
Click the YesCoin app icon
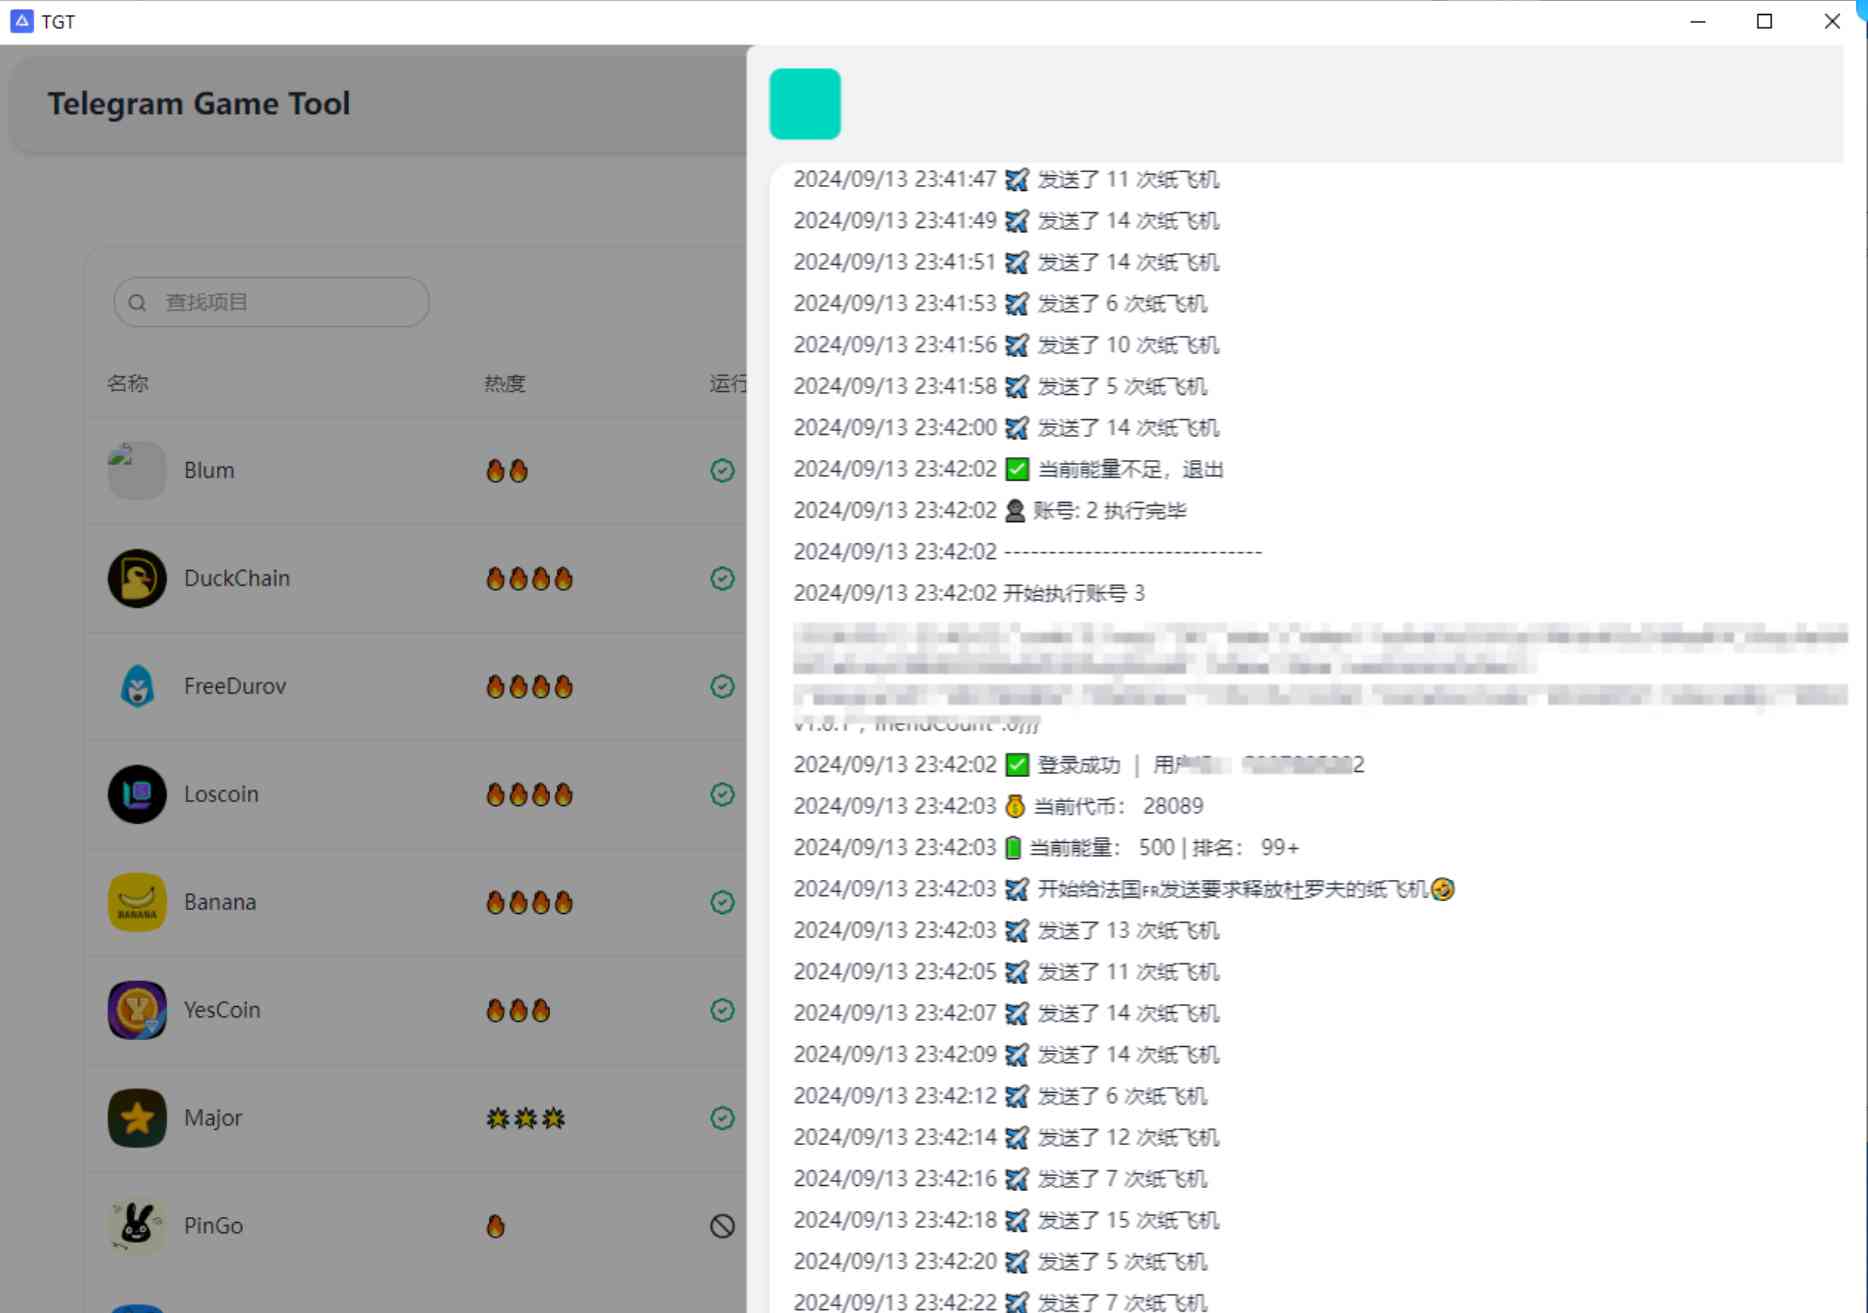coord(137,1010)
